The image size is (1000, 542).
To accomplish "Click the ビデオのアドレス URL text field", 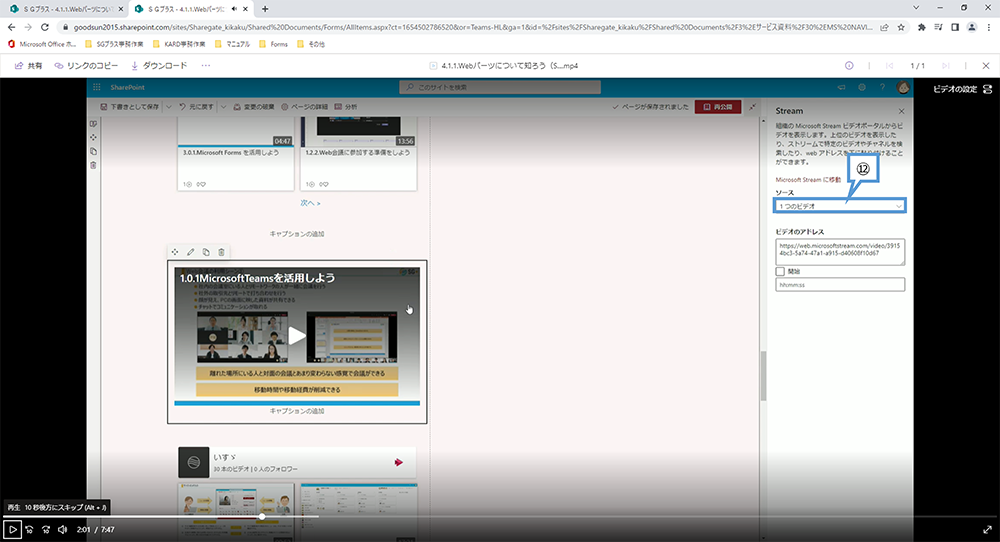I will (840, 253).
